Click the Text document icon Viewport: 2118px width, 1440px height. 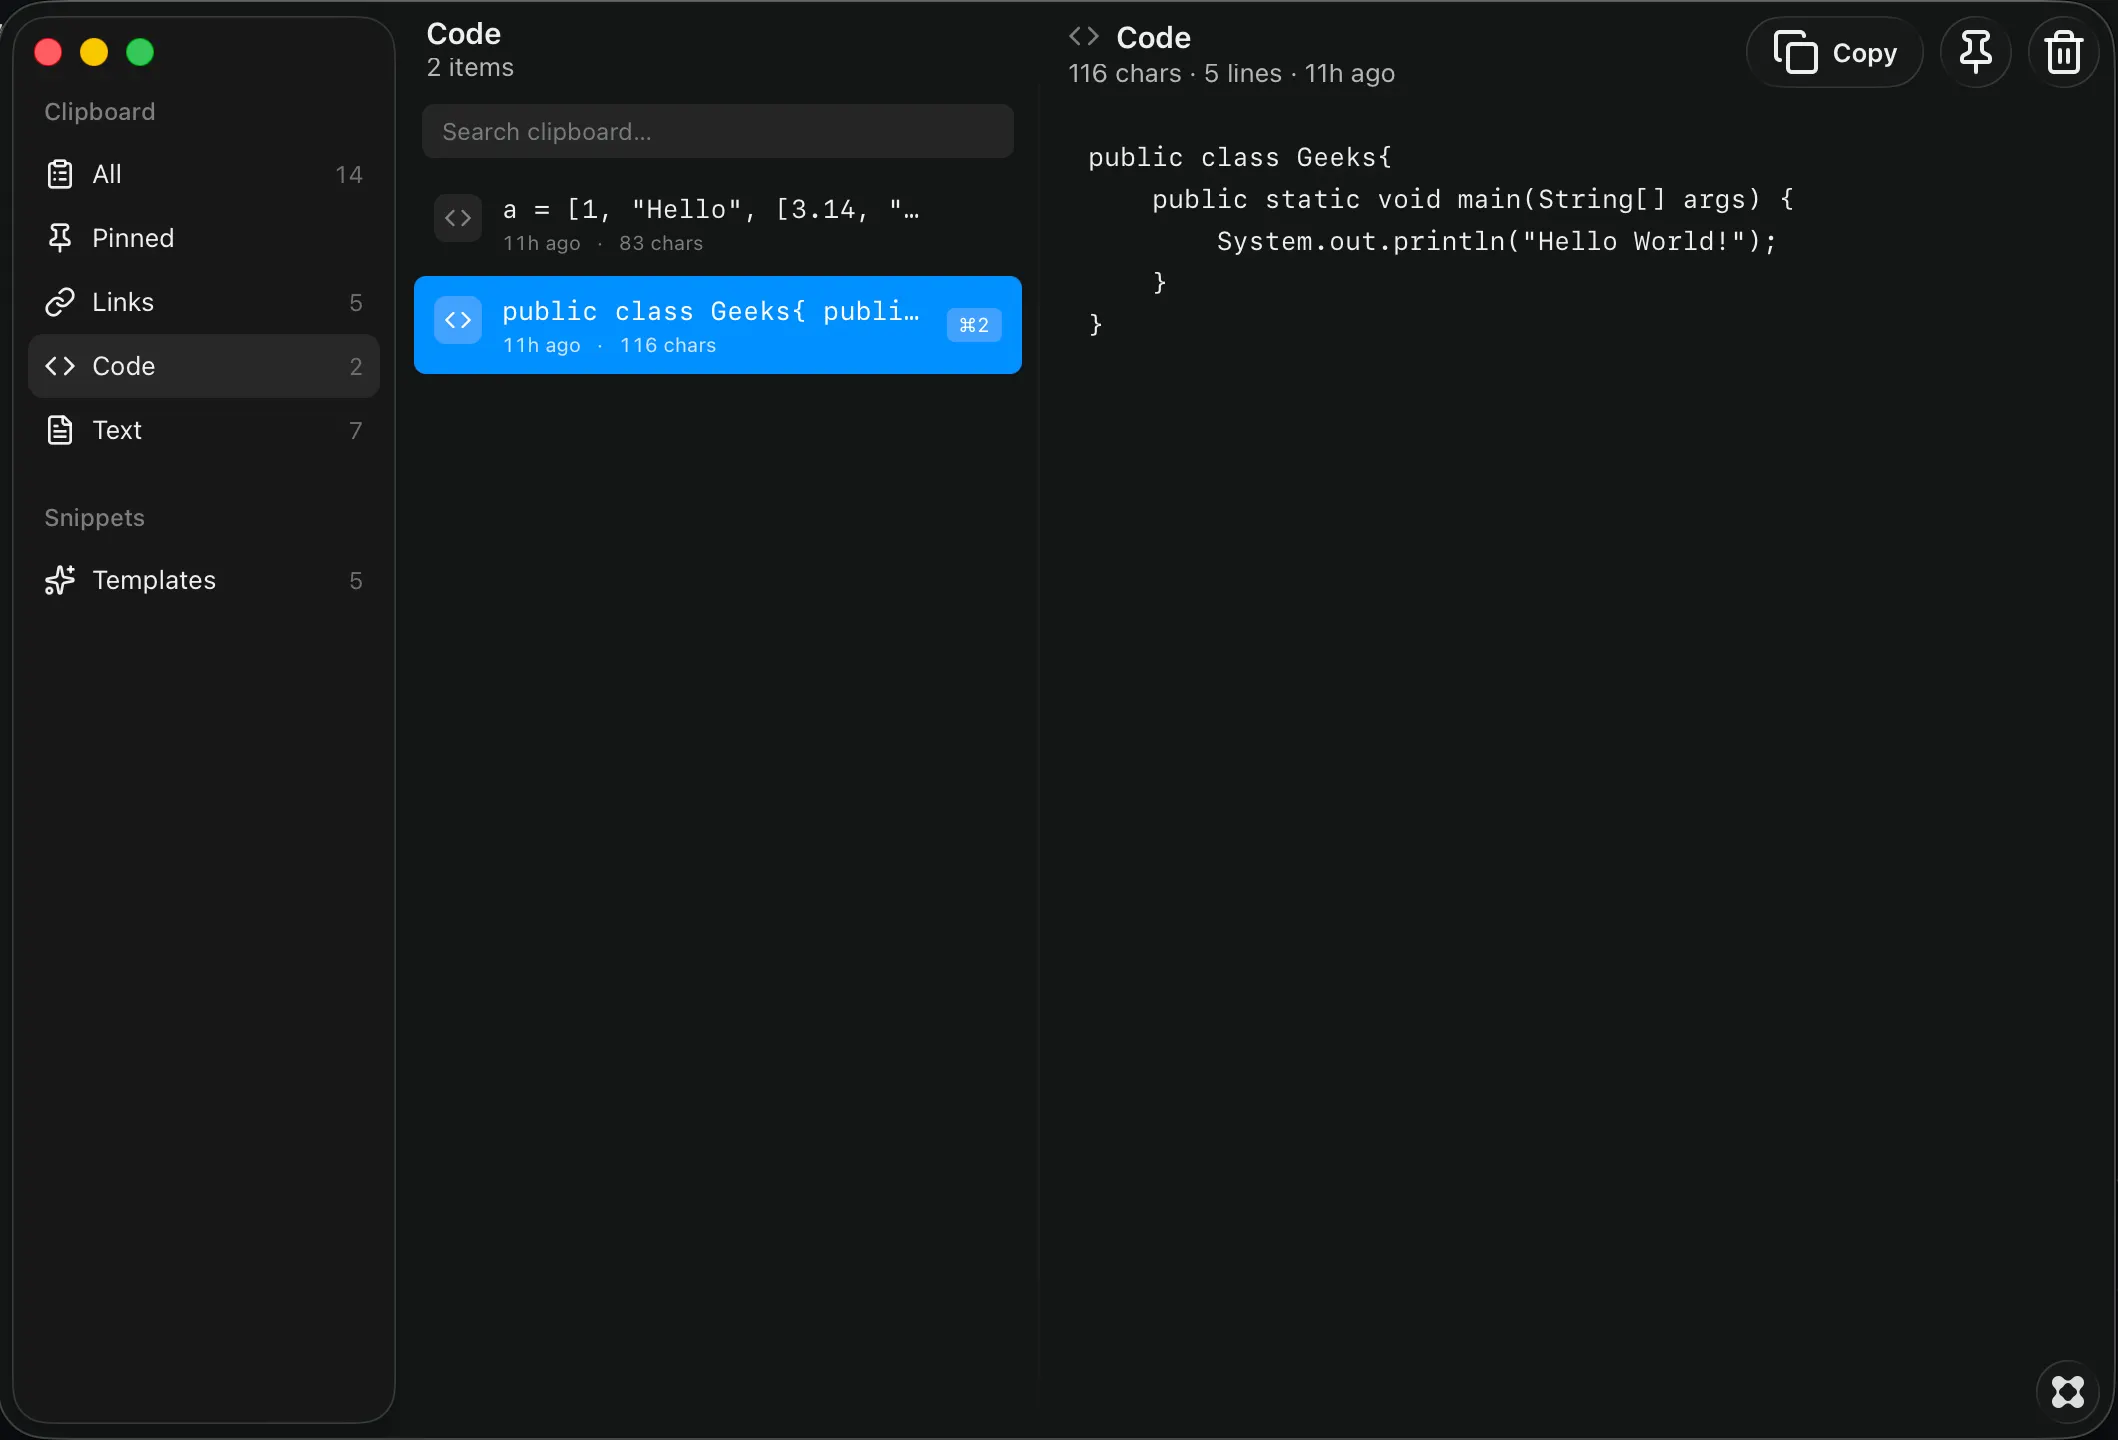[x=60, y=430]
